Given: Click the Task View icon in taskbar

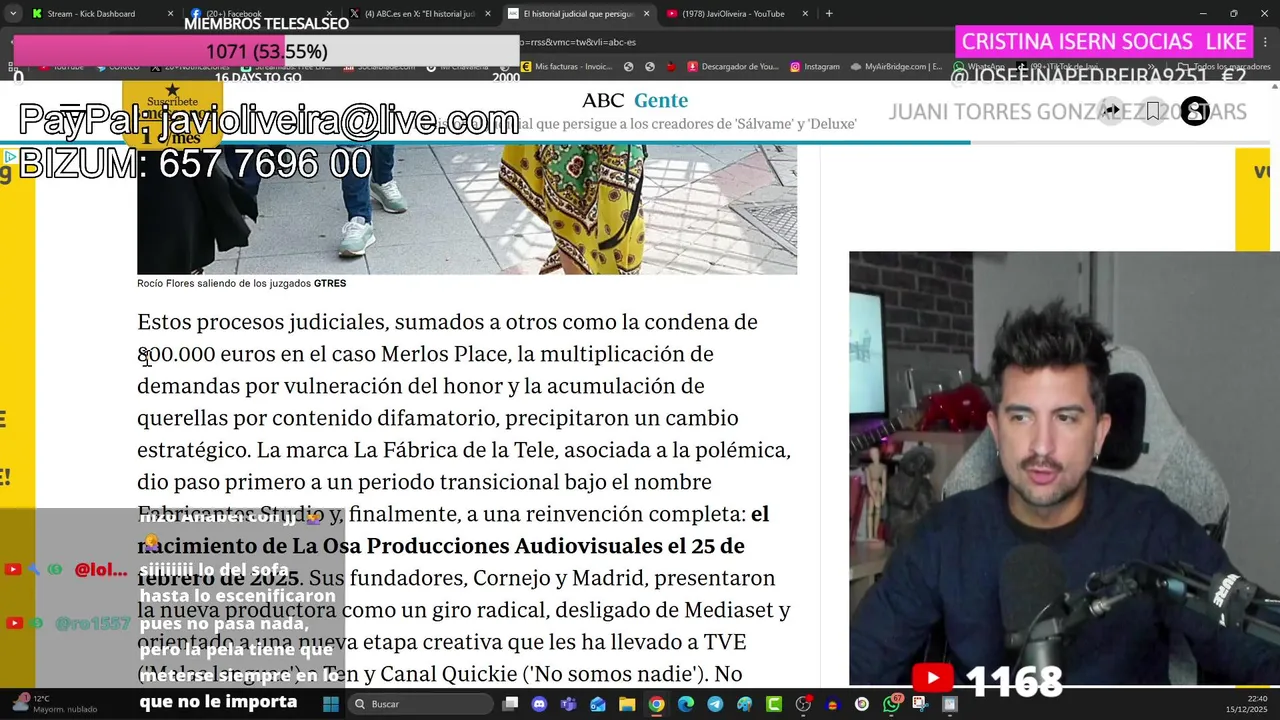Looking at the screenshot, I should [510, 704].
